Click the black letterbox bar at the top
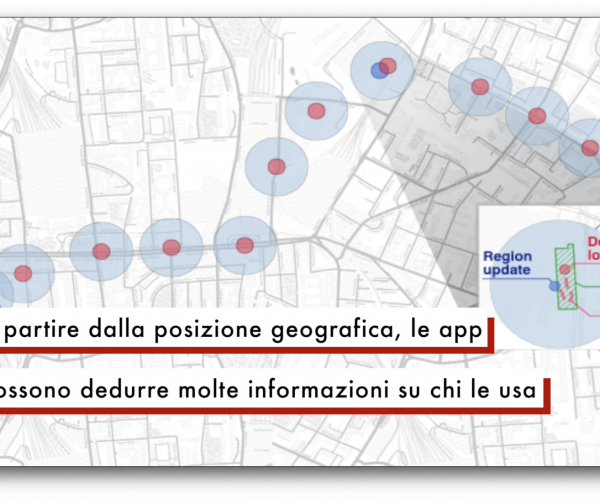 coord(300,8)
